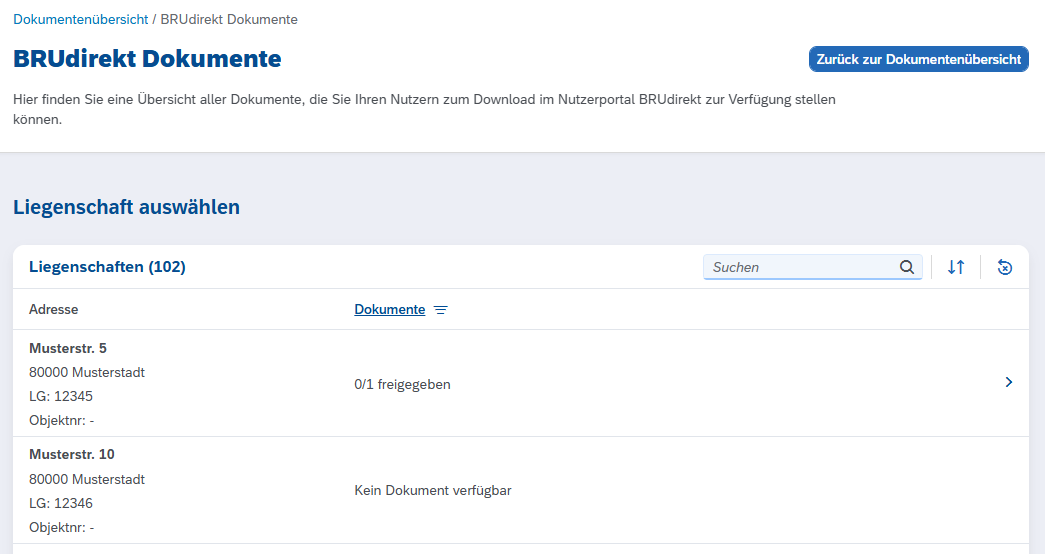Click LG: 12346 in second row
The image size is (1045, 554).
tap(61, 503)
